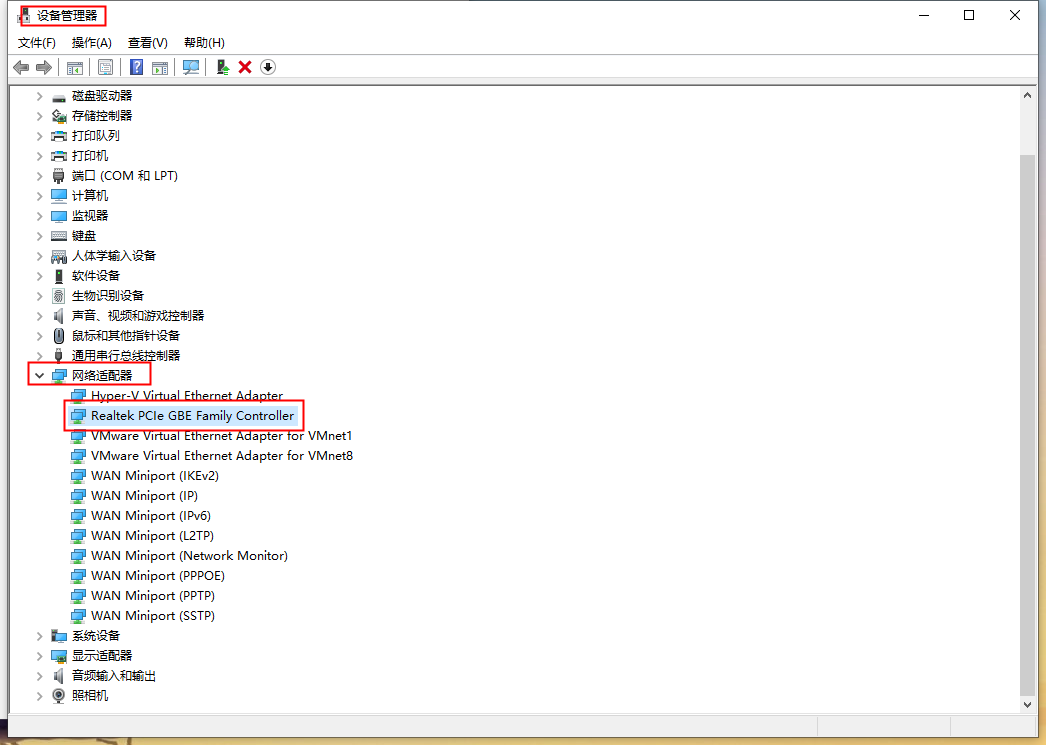Image resolution: width=1046 pixels, height=745 pixels.
Task: Open device Properties via the toolbar icon
Action: [105, 67]
